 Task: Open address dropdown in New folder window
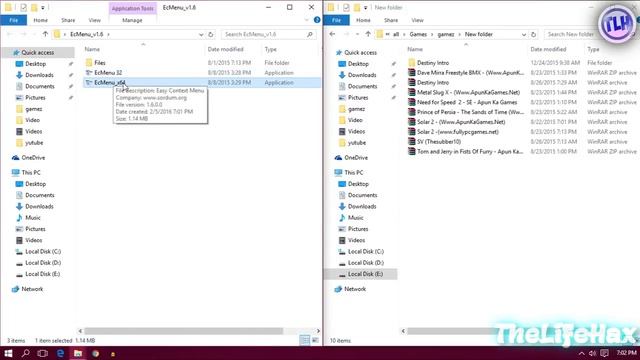tap(524, 35)
